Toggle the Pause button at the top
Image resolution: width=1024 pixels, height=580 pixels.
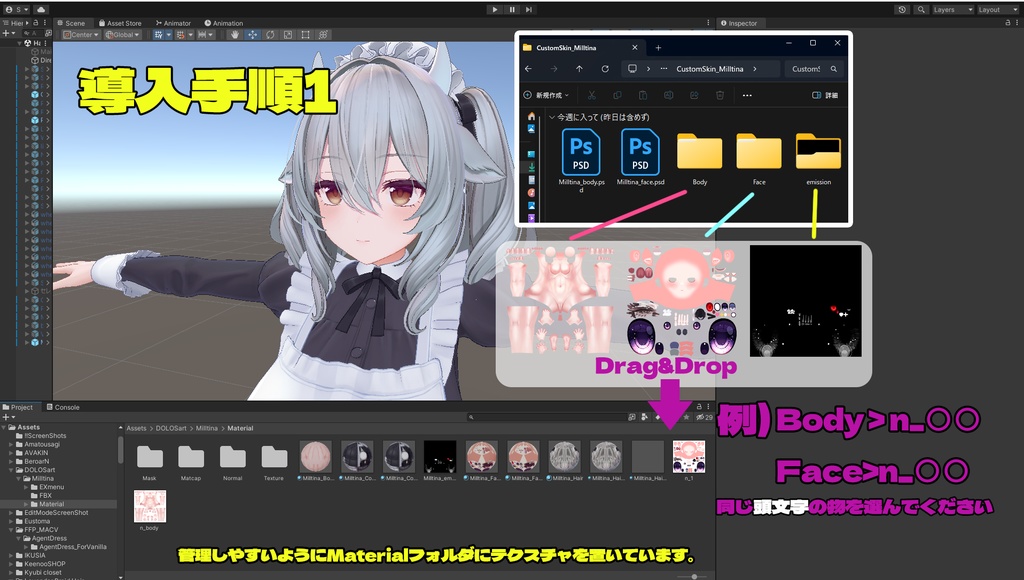(x=511, y=9)
